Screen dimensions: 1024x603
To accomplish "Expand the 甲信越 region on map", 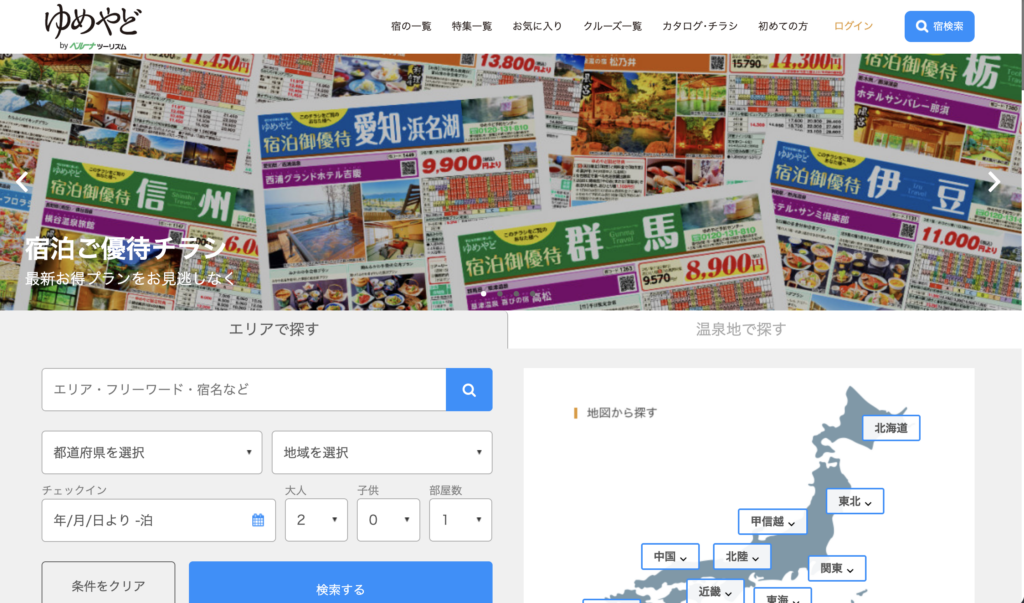I will (773, 522).
